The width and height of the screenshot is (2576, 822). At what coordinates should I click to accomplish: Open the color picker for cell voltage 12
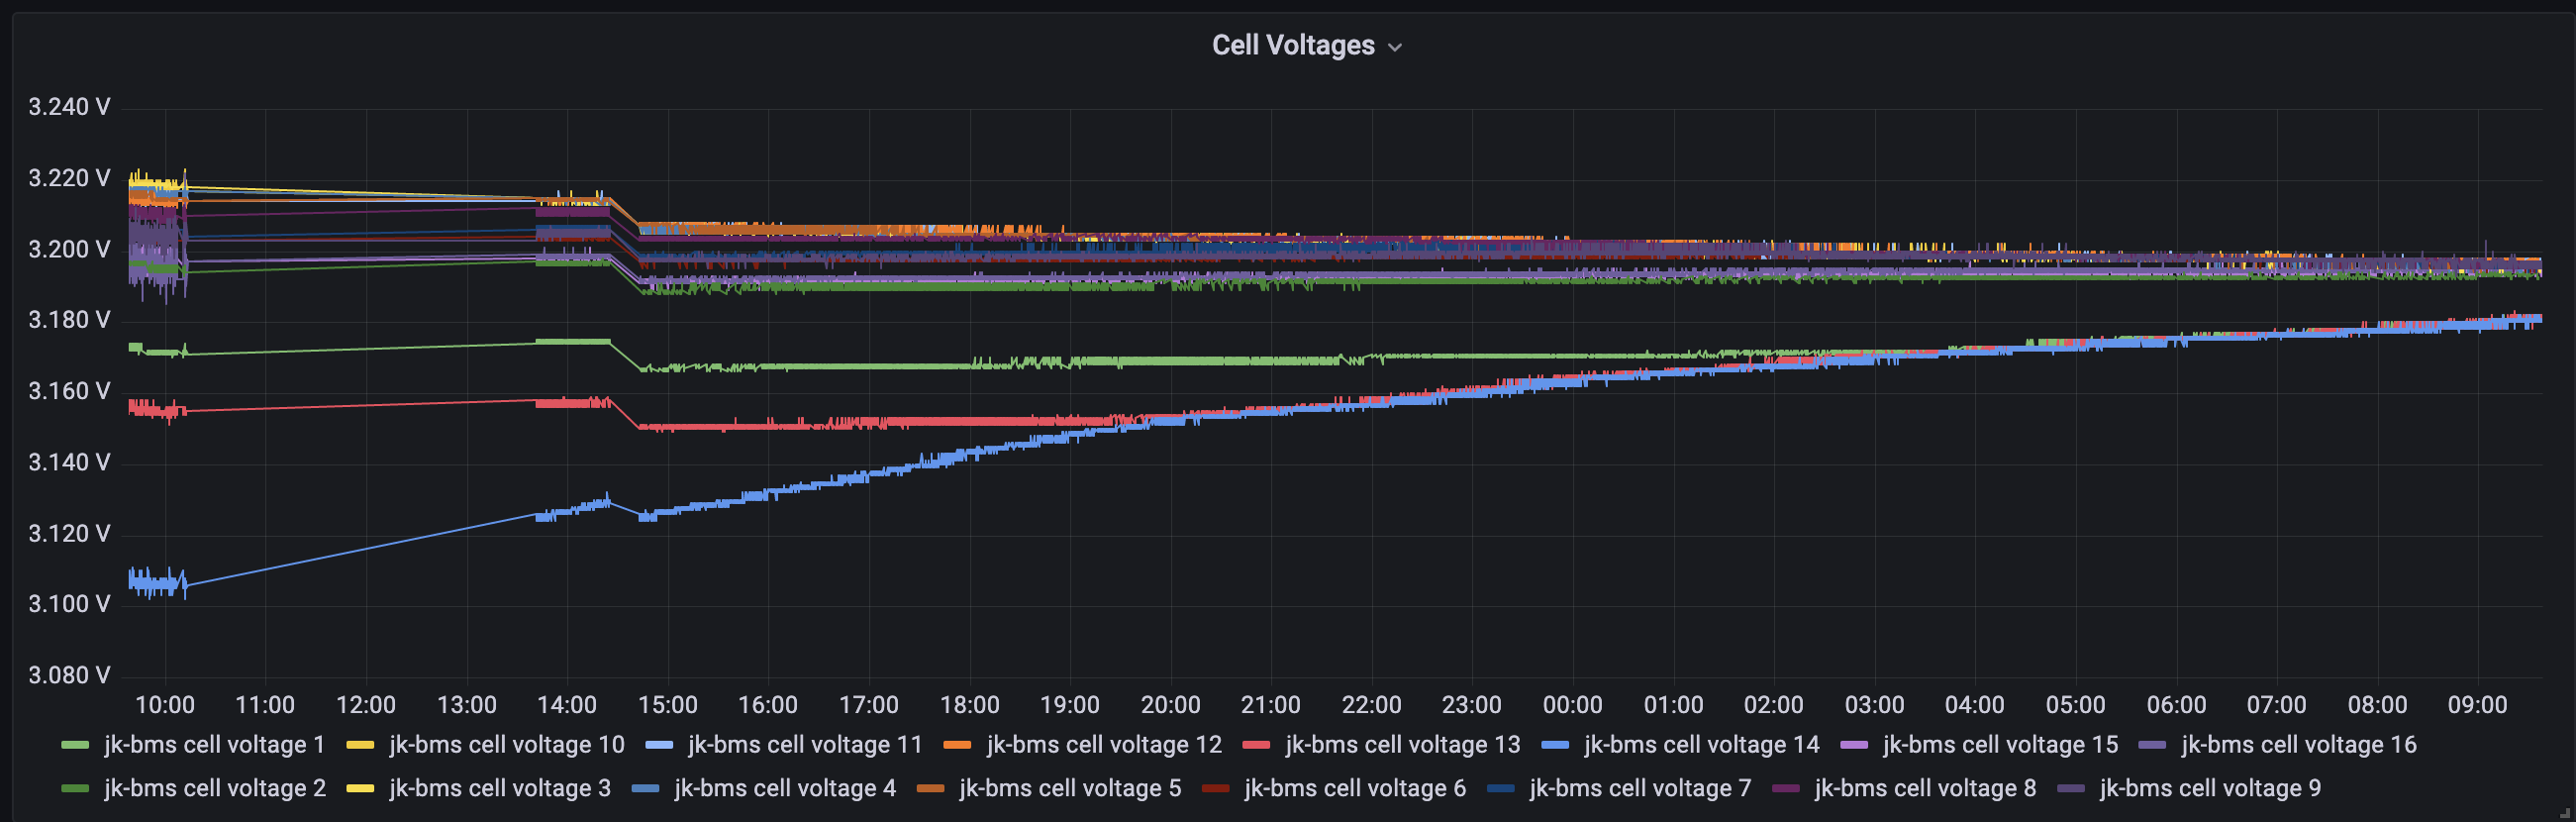(957, 745)
